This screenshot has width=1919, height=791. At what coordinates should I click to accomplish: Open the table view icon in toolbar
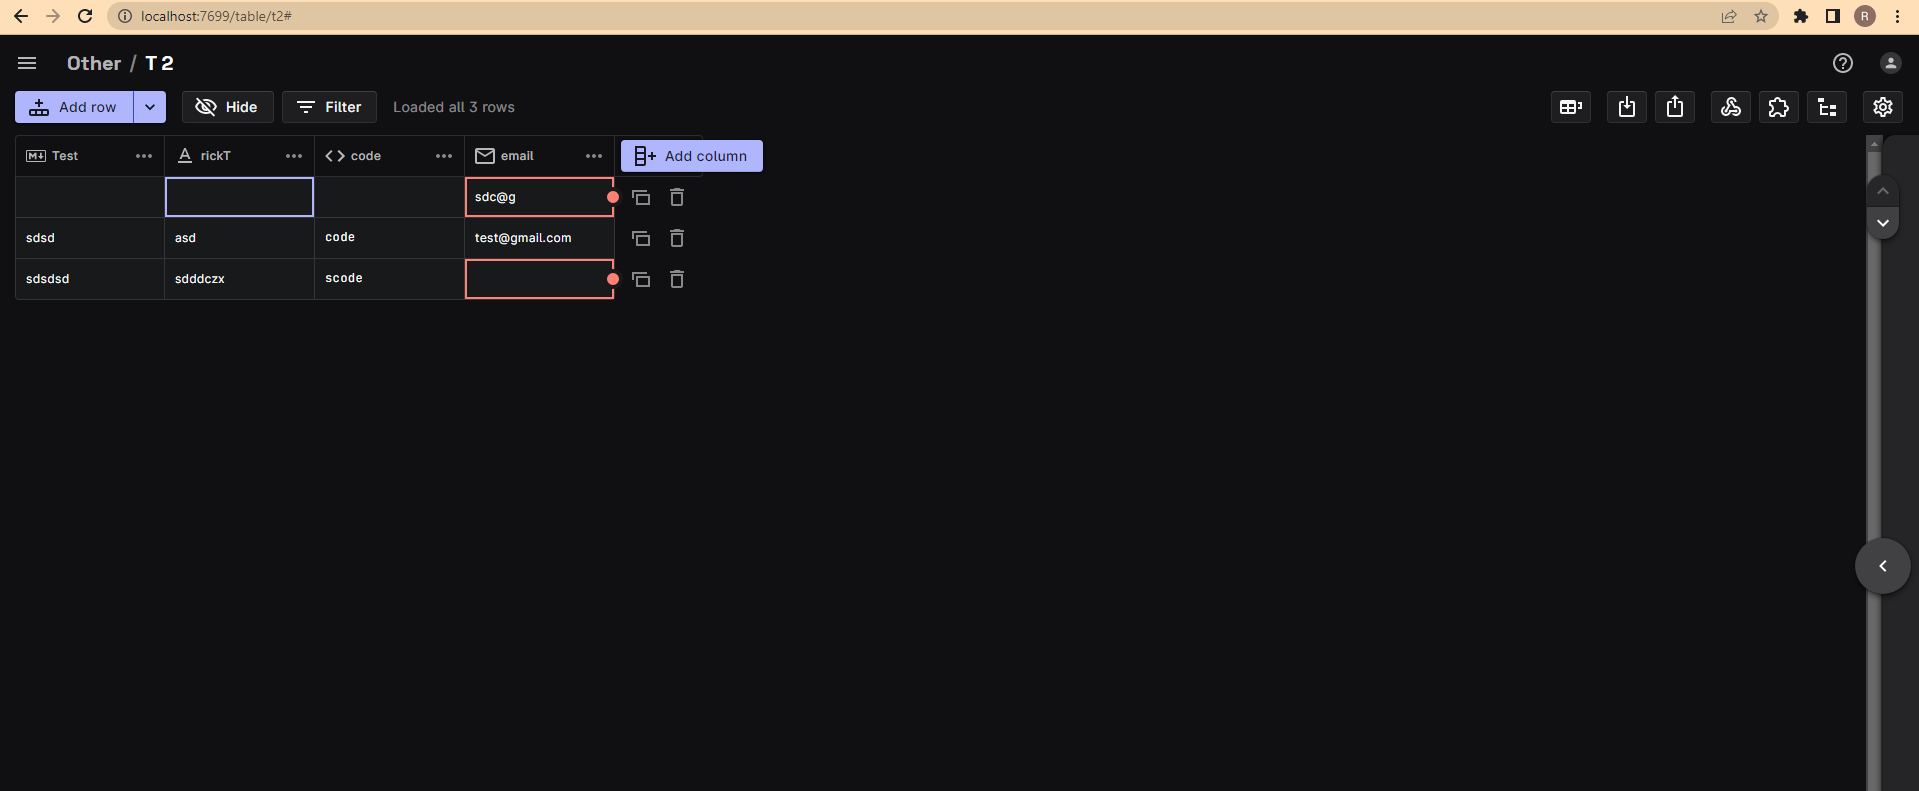click(1571, 107)
